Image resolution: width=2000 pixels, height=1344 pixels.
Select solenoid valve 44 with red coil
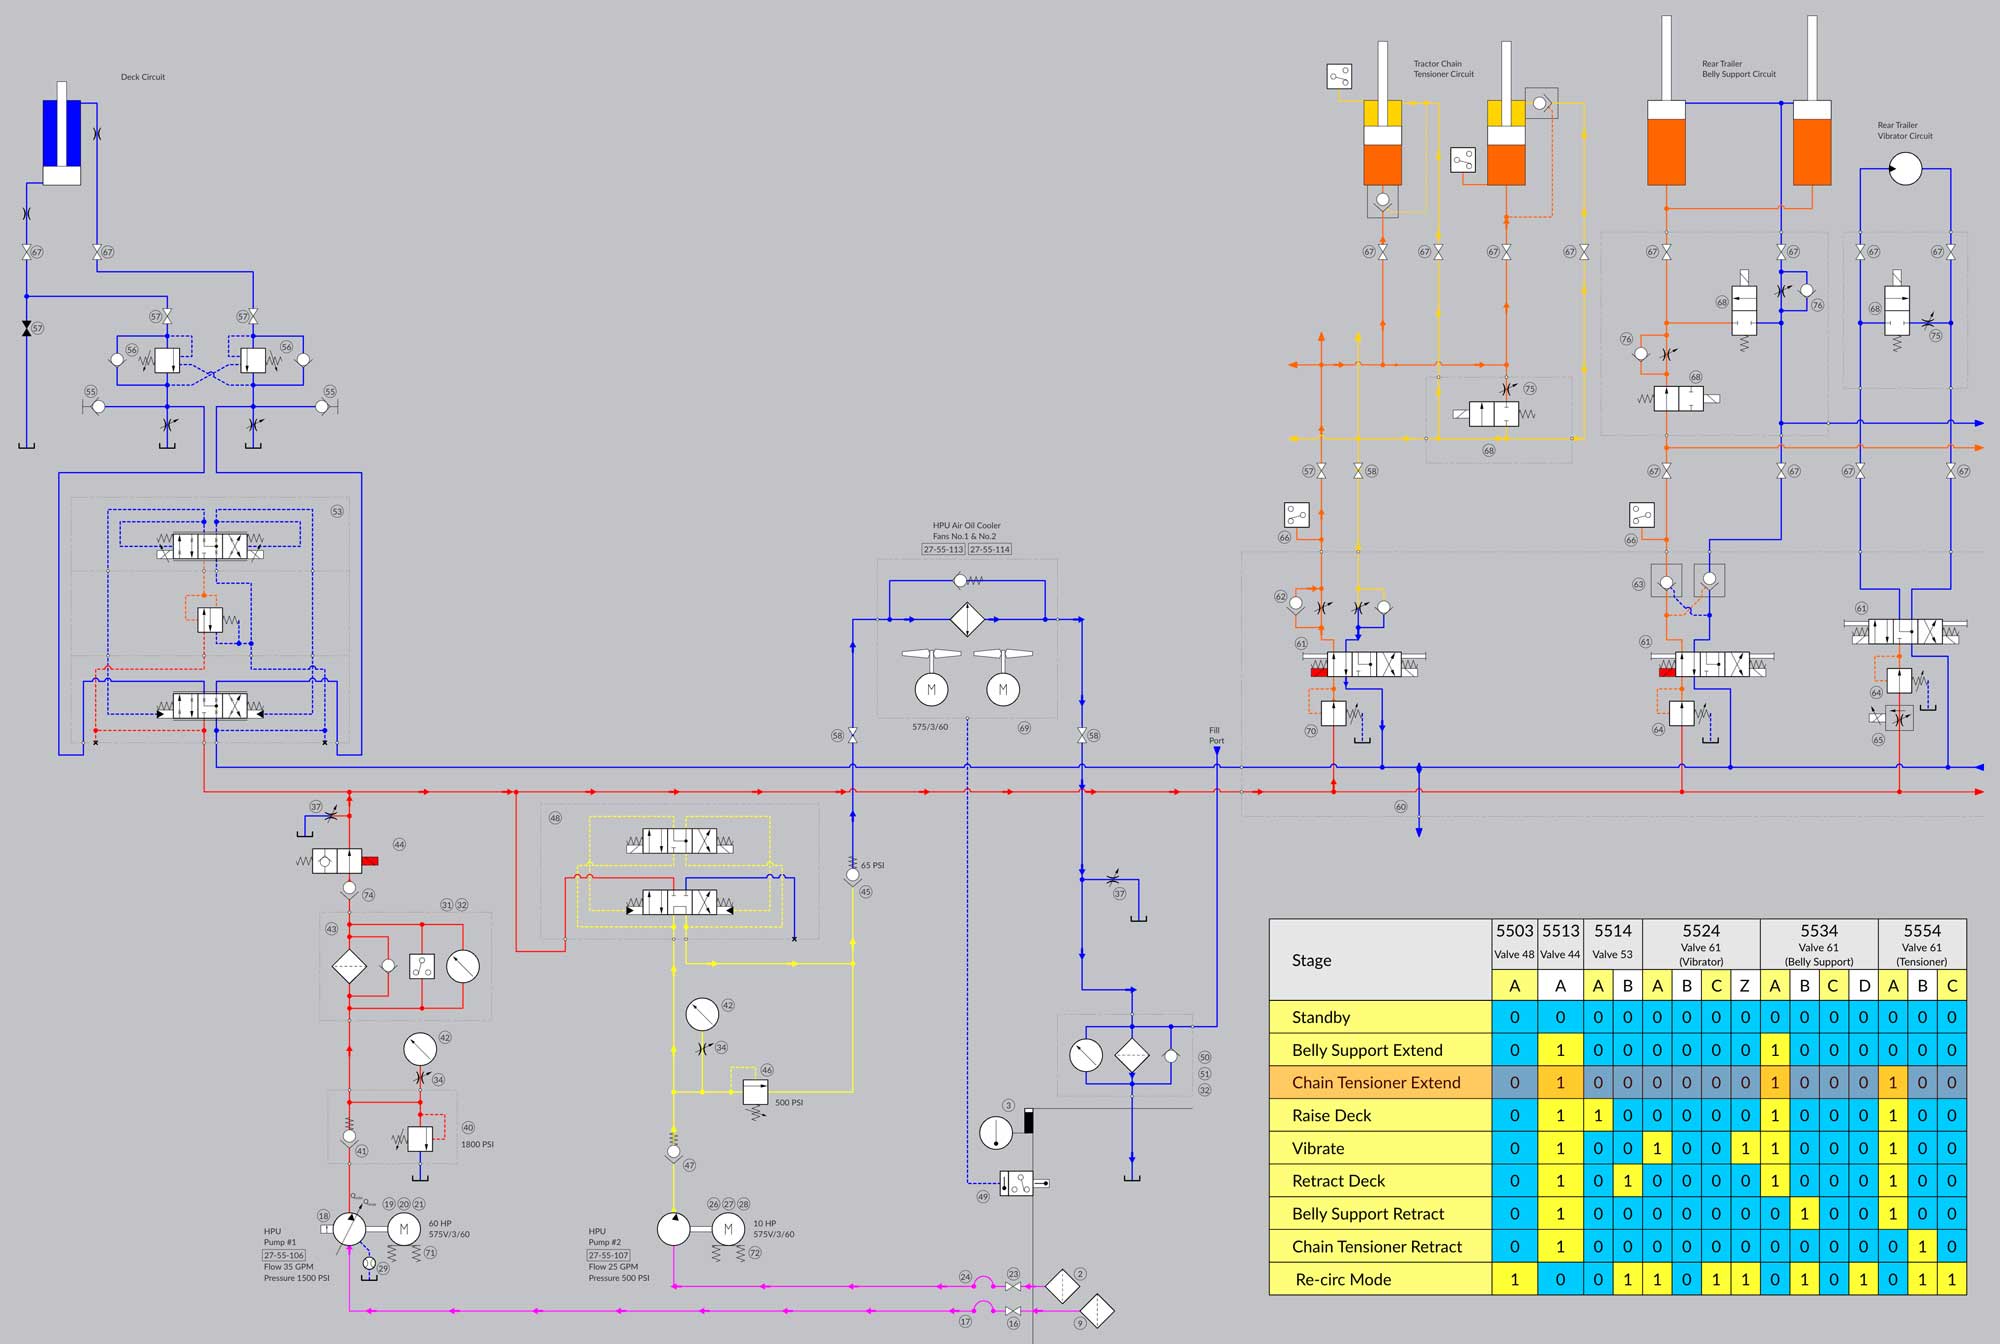click(338, 860)
